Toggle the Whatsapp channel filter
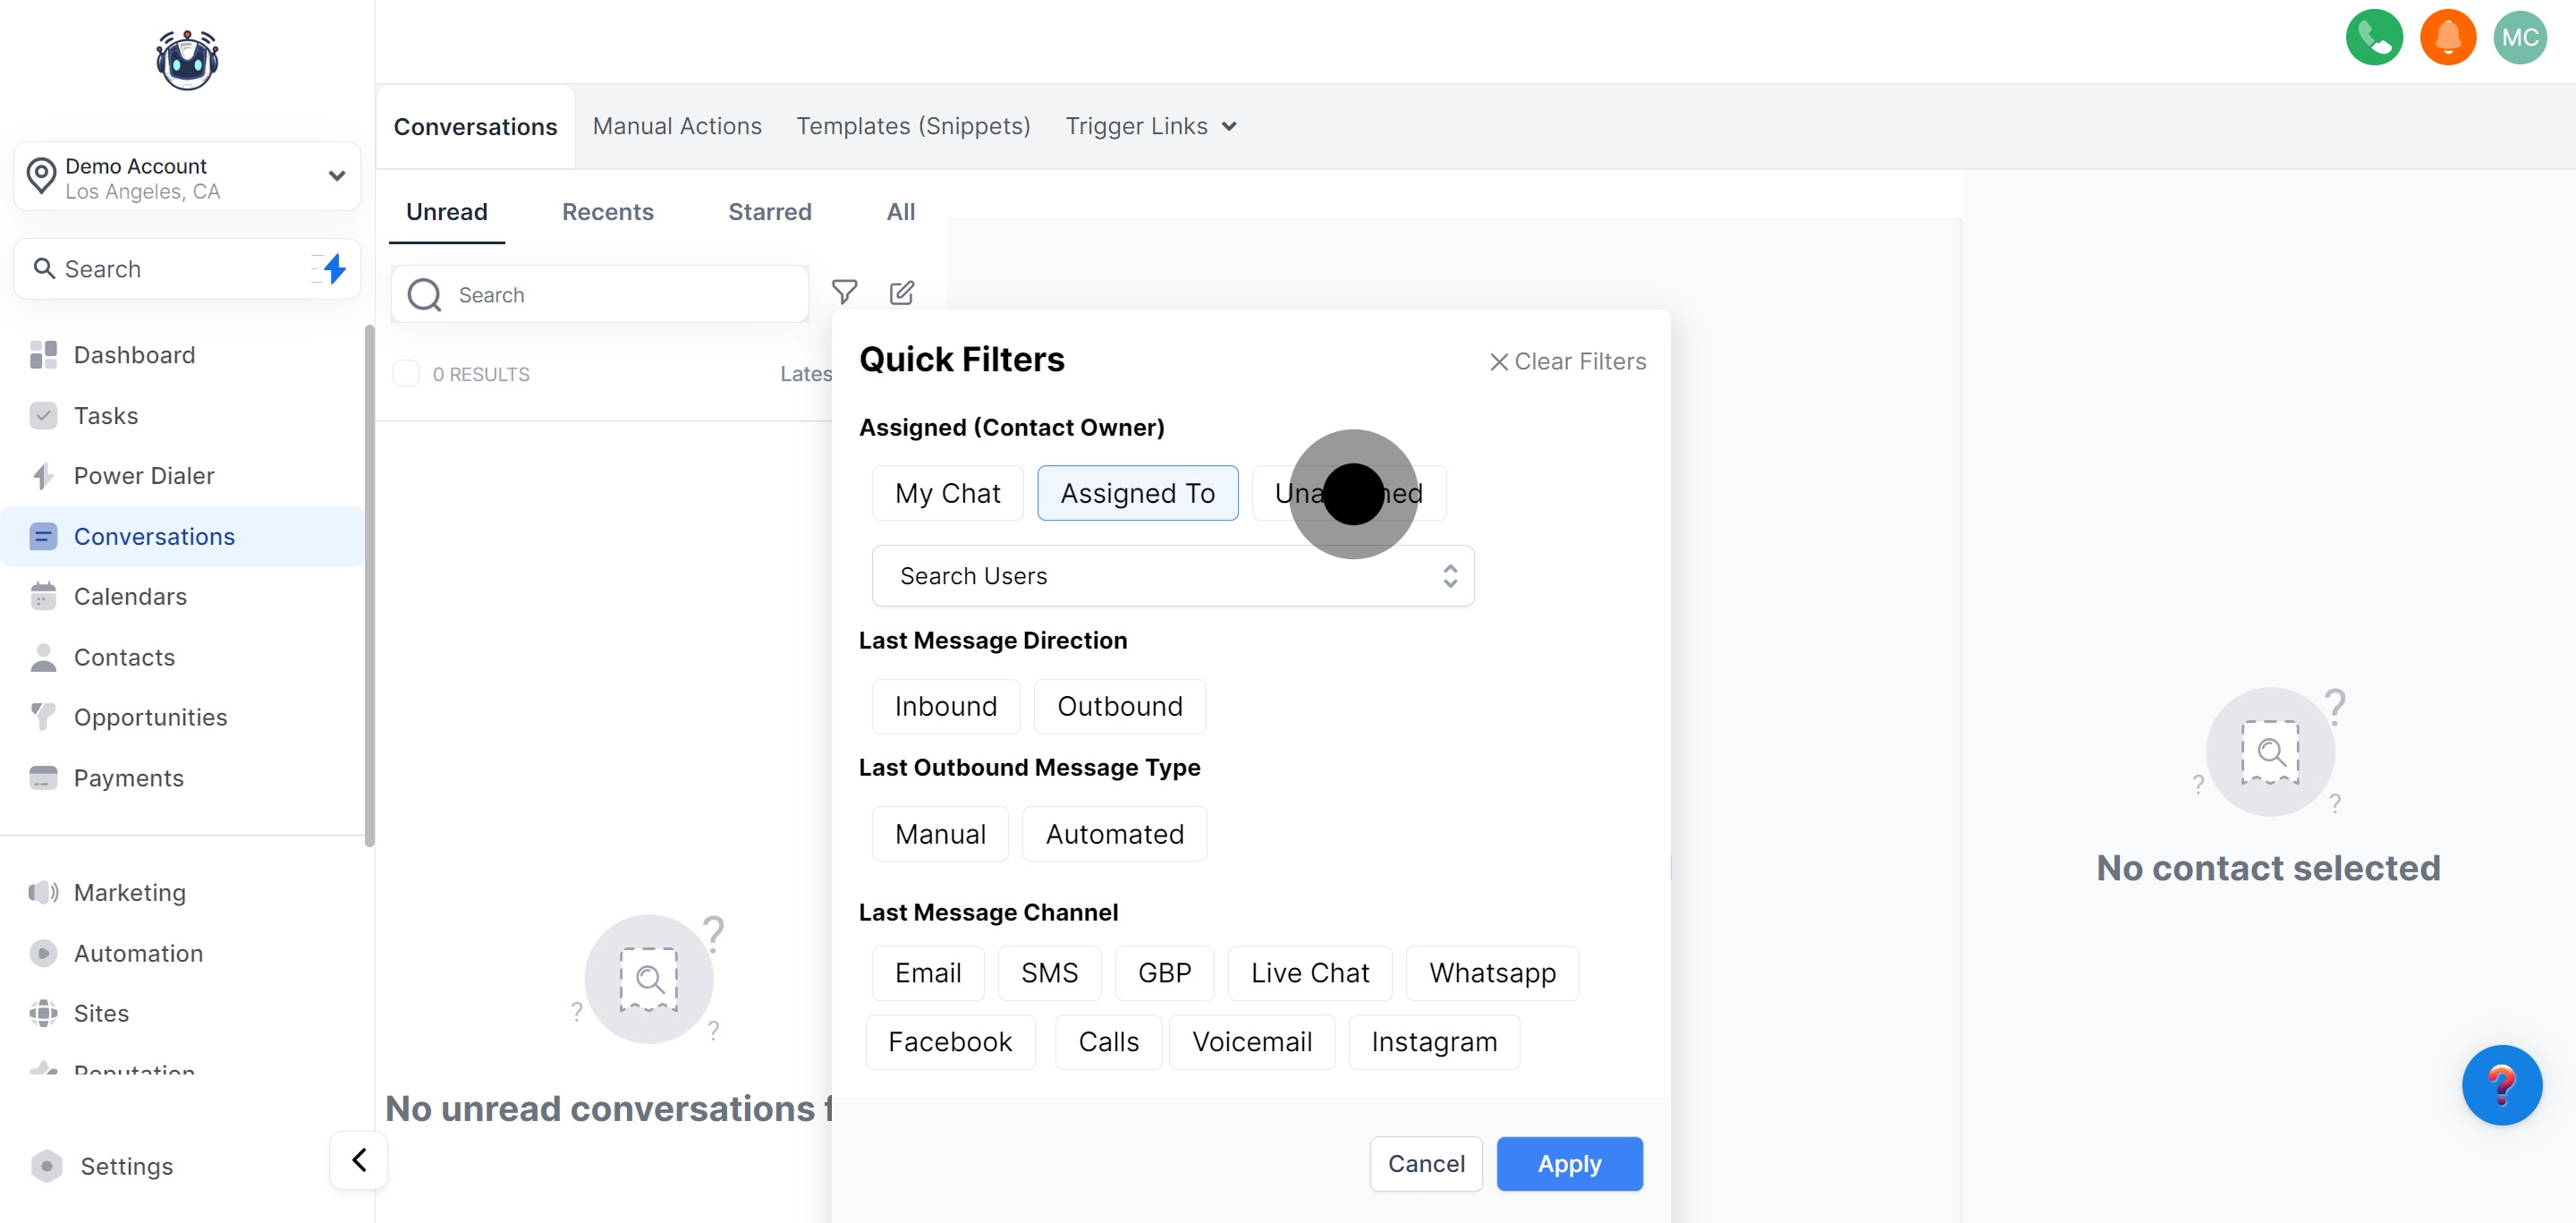This screenshot has width=2576, height=1223. [1491, 973]
